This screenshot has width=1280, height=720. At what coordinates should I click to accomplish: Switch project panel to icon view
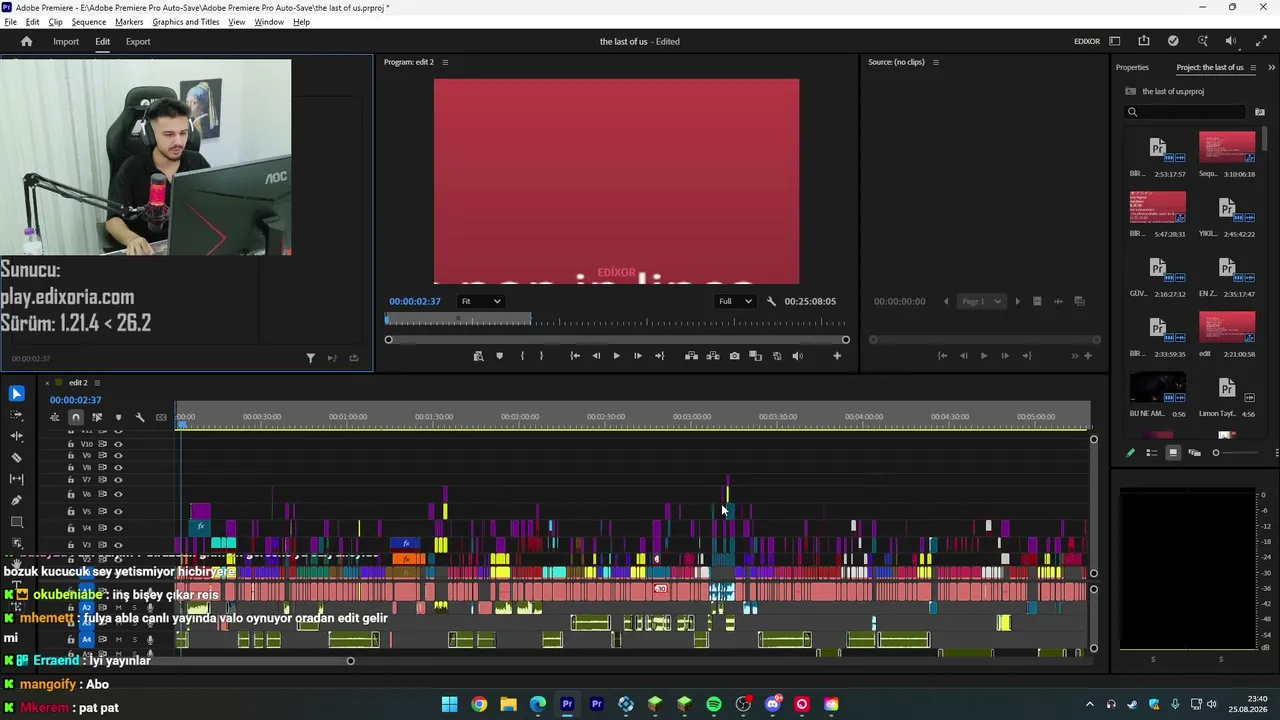pos(1173,453)
